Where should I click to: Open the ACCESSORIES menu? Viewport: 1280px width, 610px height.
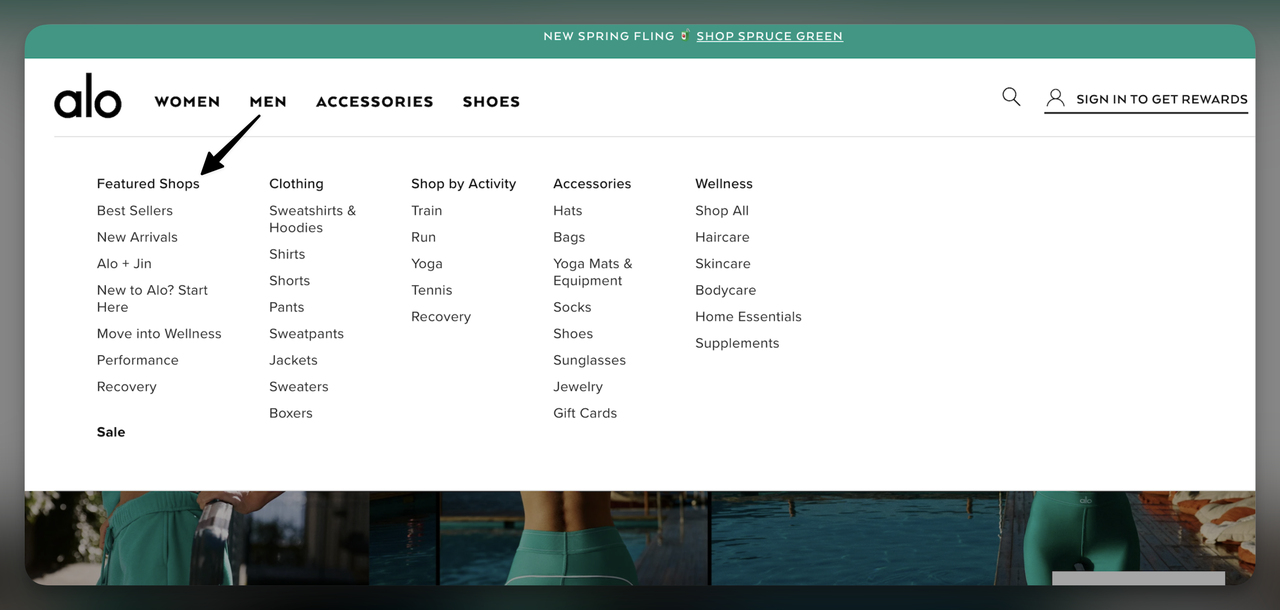click(375, 101)
